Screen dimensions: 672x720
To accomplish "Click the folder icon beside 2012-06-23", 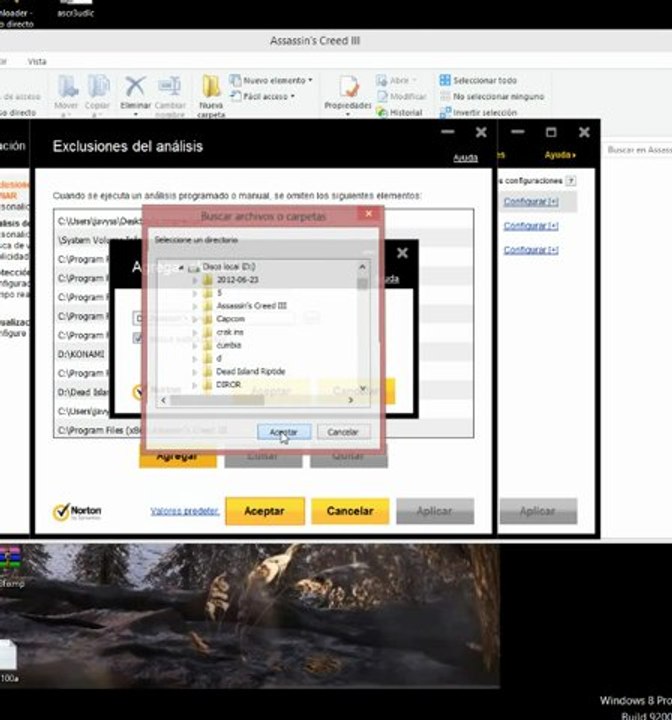I will pos(208,280).
